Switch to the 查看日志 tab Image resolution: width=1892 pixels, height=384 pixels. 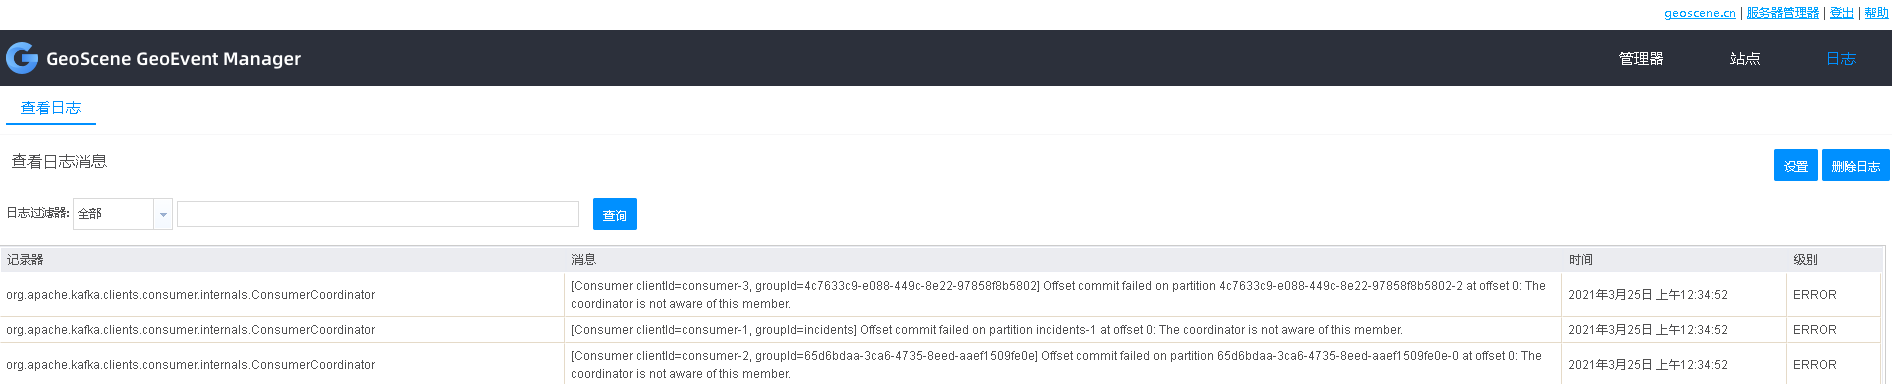click(x=51, y=108)
